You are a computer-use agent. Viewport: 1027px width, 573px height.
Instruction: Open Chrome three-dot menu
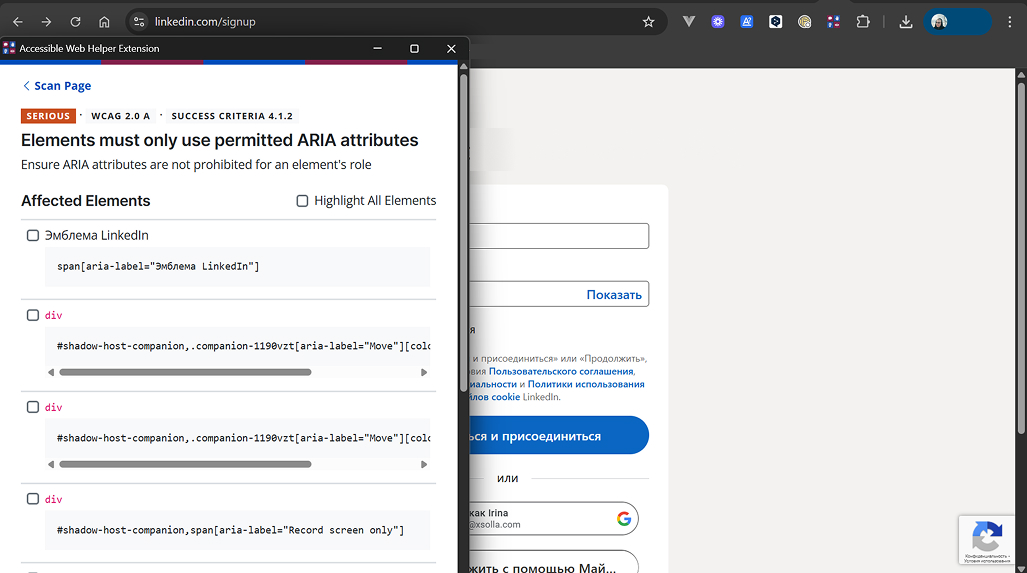point(1009,21)
